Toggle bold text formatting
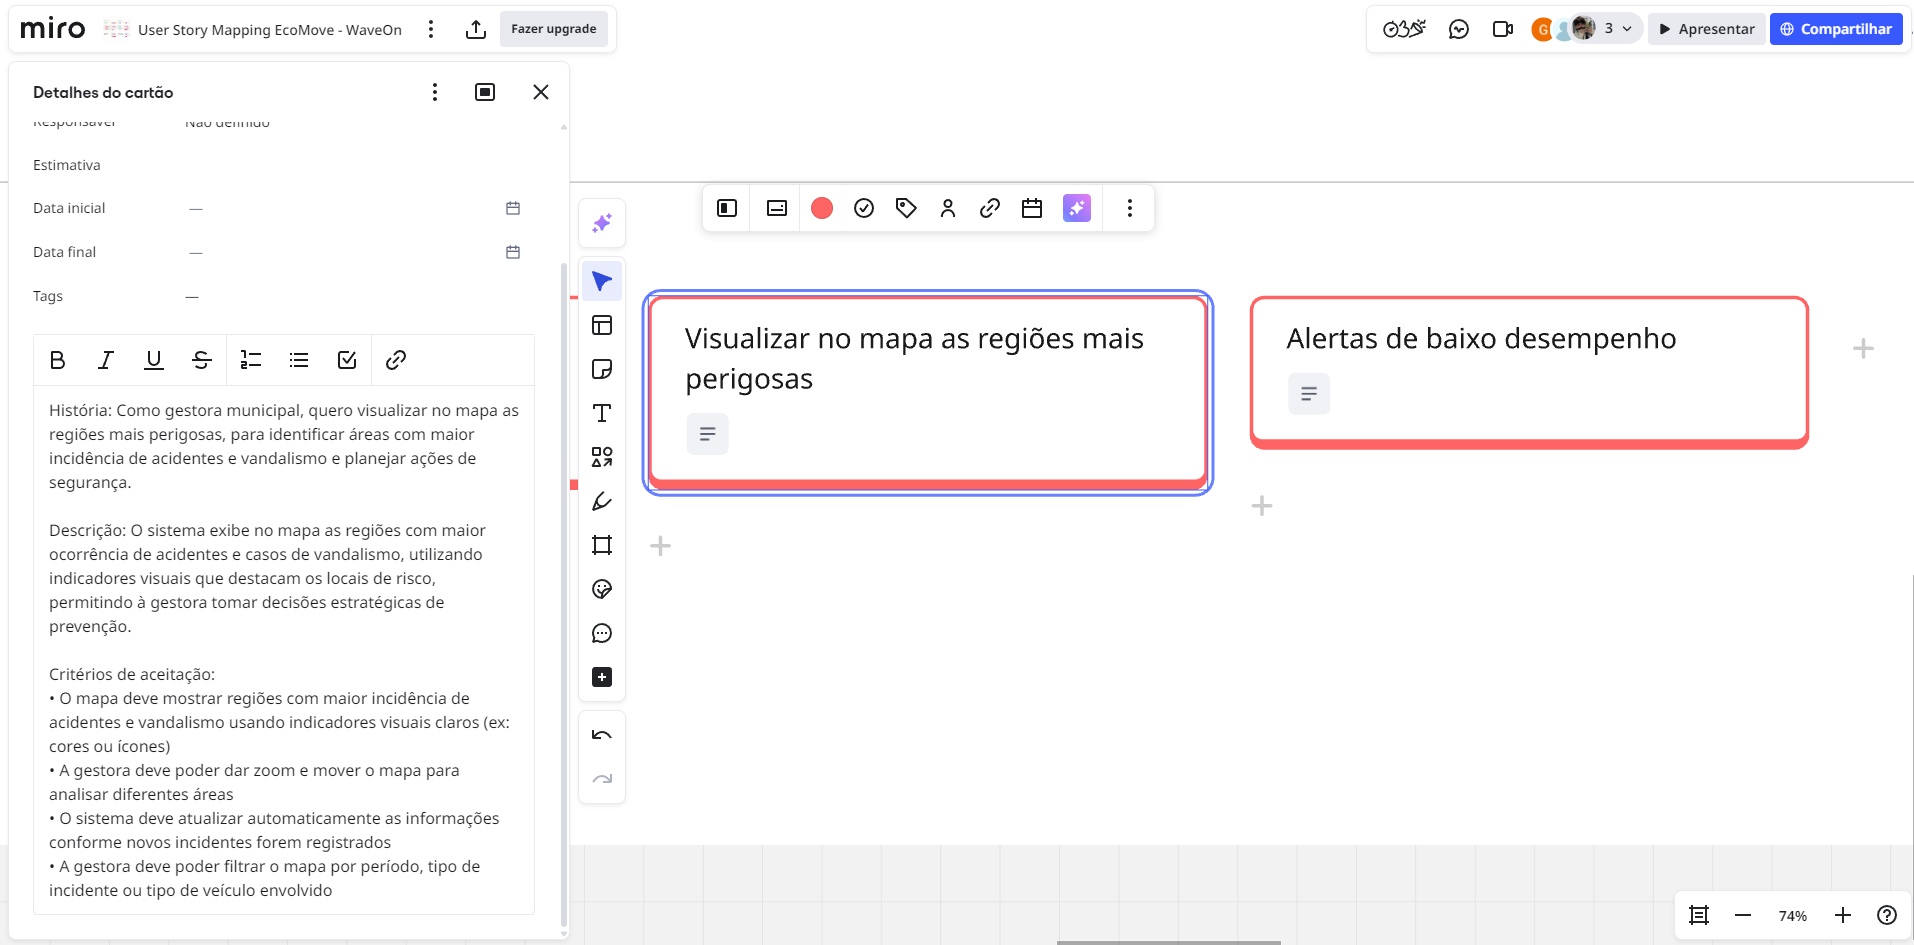The width and height of the screenshot is (1914, 945). (x=58, y=360)
